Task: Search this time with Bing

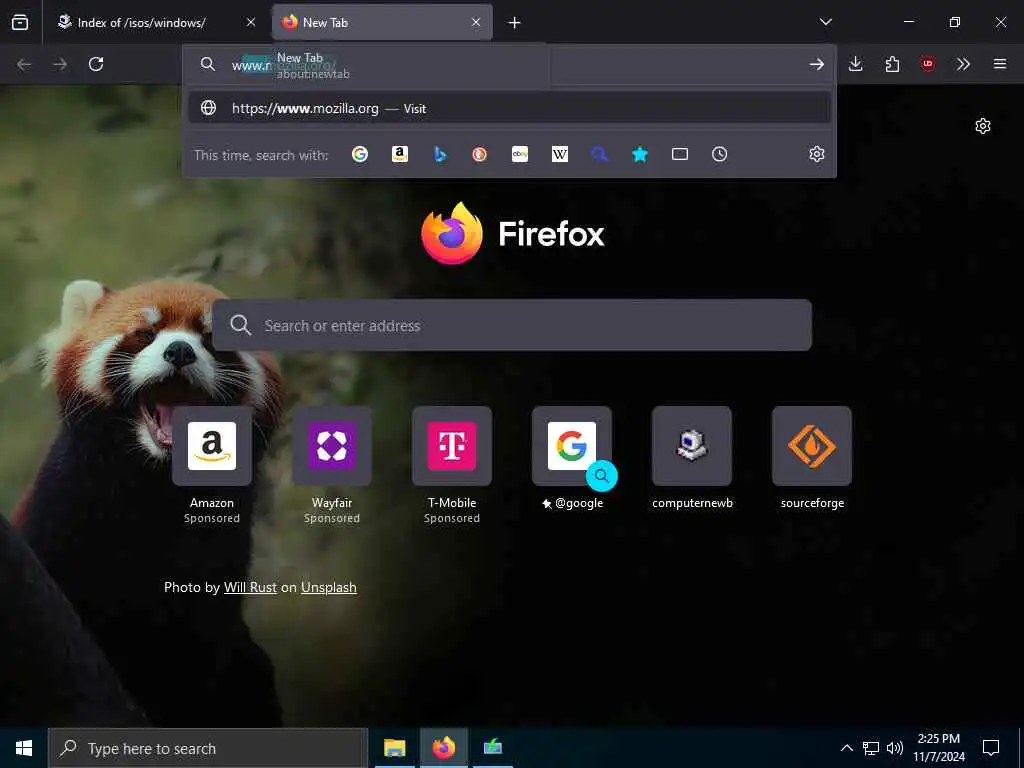Action: click(x=440, y=154)
